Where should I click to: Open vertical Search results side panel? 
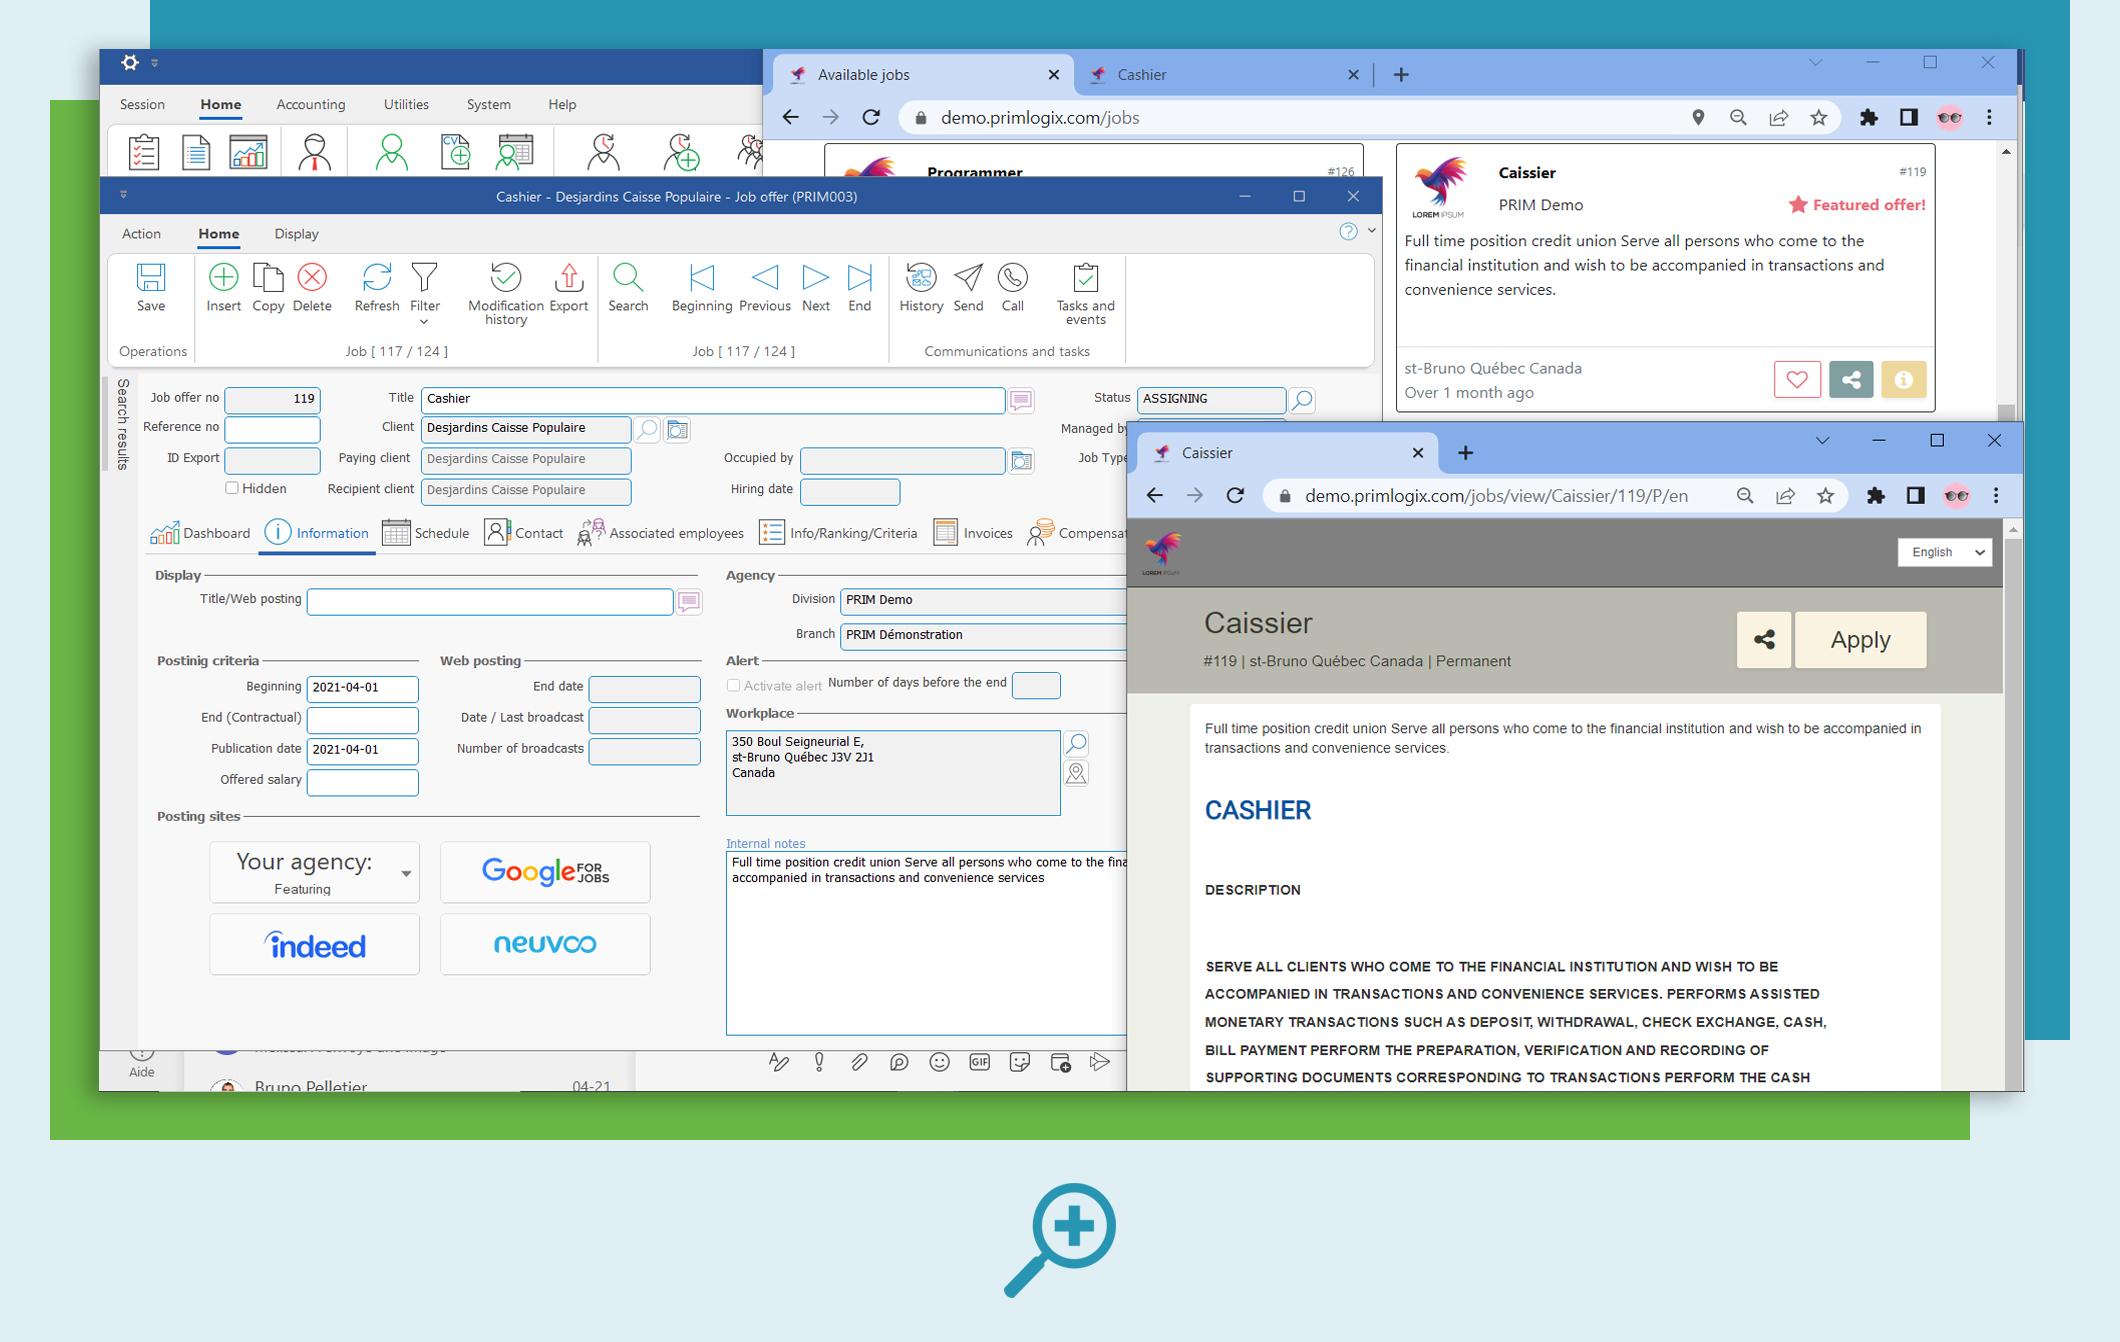coord(122,424)
